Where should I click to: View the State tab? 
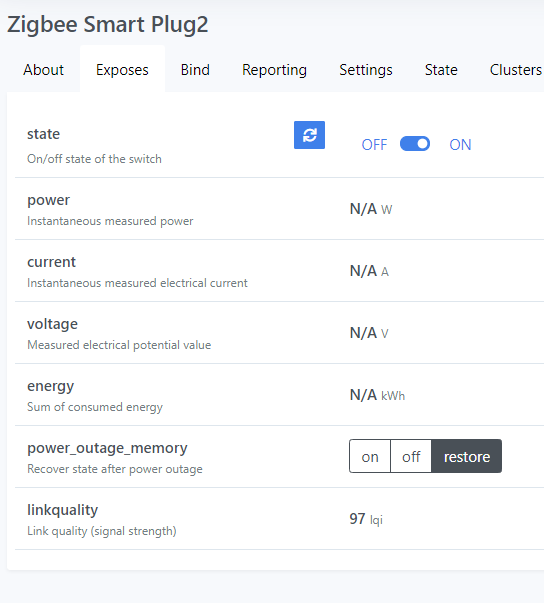click(x=441, y=70)
